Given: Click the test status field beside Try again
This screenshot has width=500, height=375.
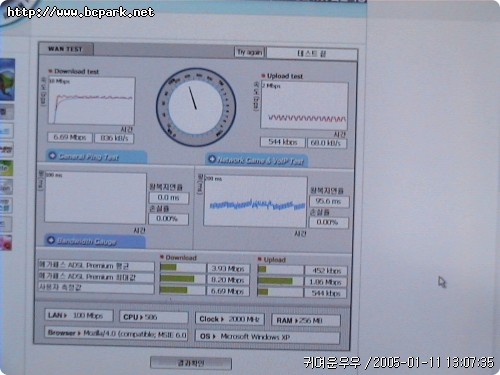Looking at the screenshot, I should (312, 54).
